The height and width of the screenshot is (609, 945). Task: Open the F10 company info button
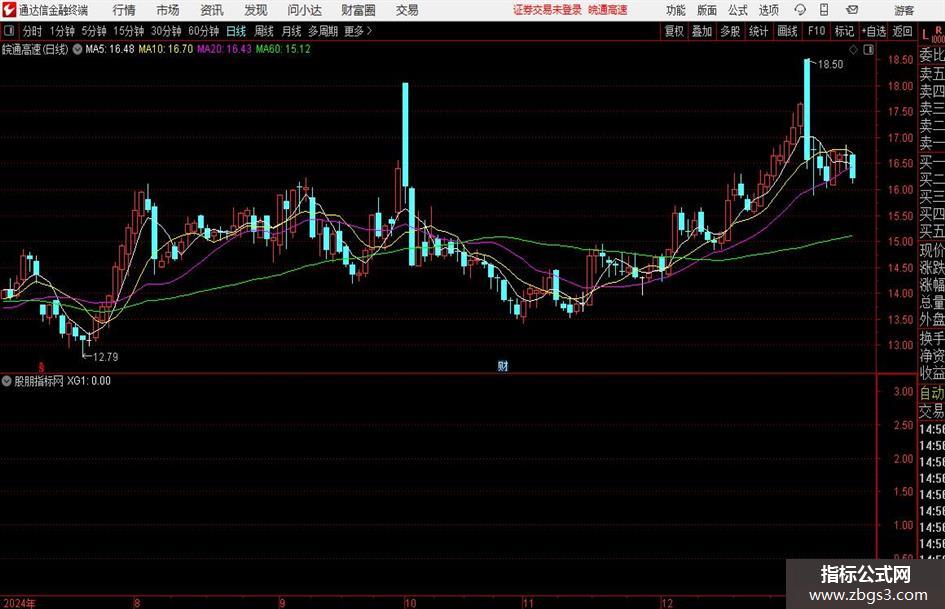(x=817, y=31)
